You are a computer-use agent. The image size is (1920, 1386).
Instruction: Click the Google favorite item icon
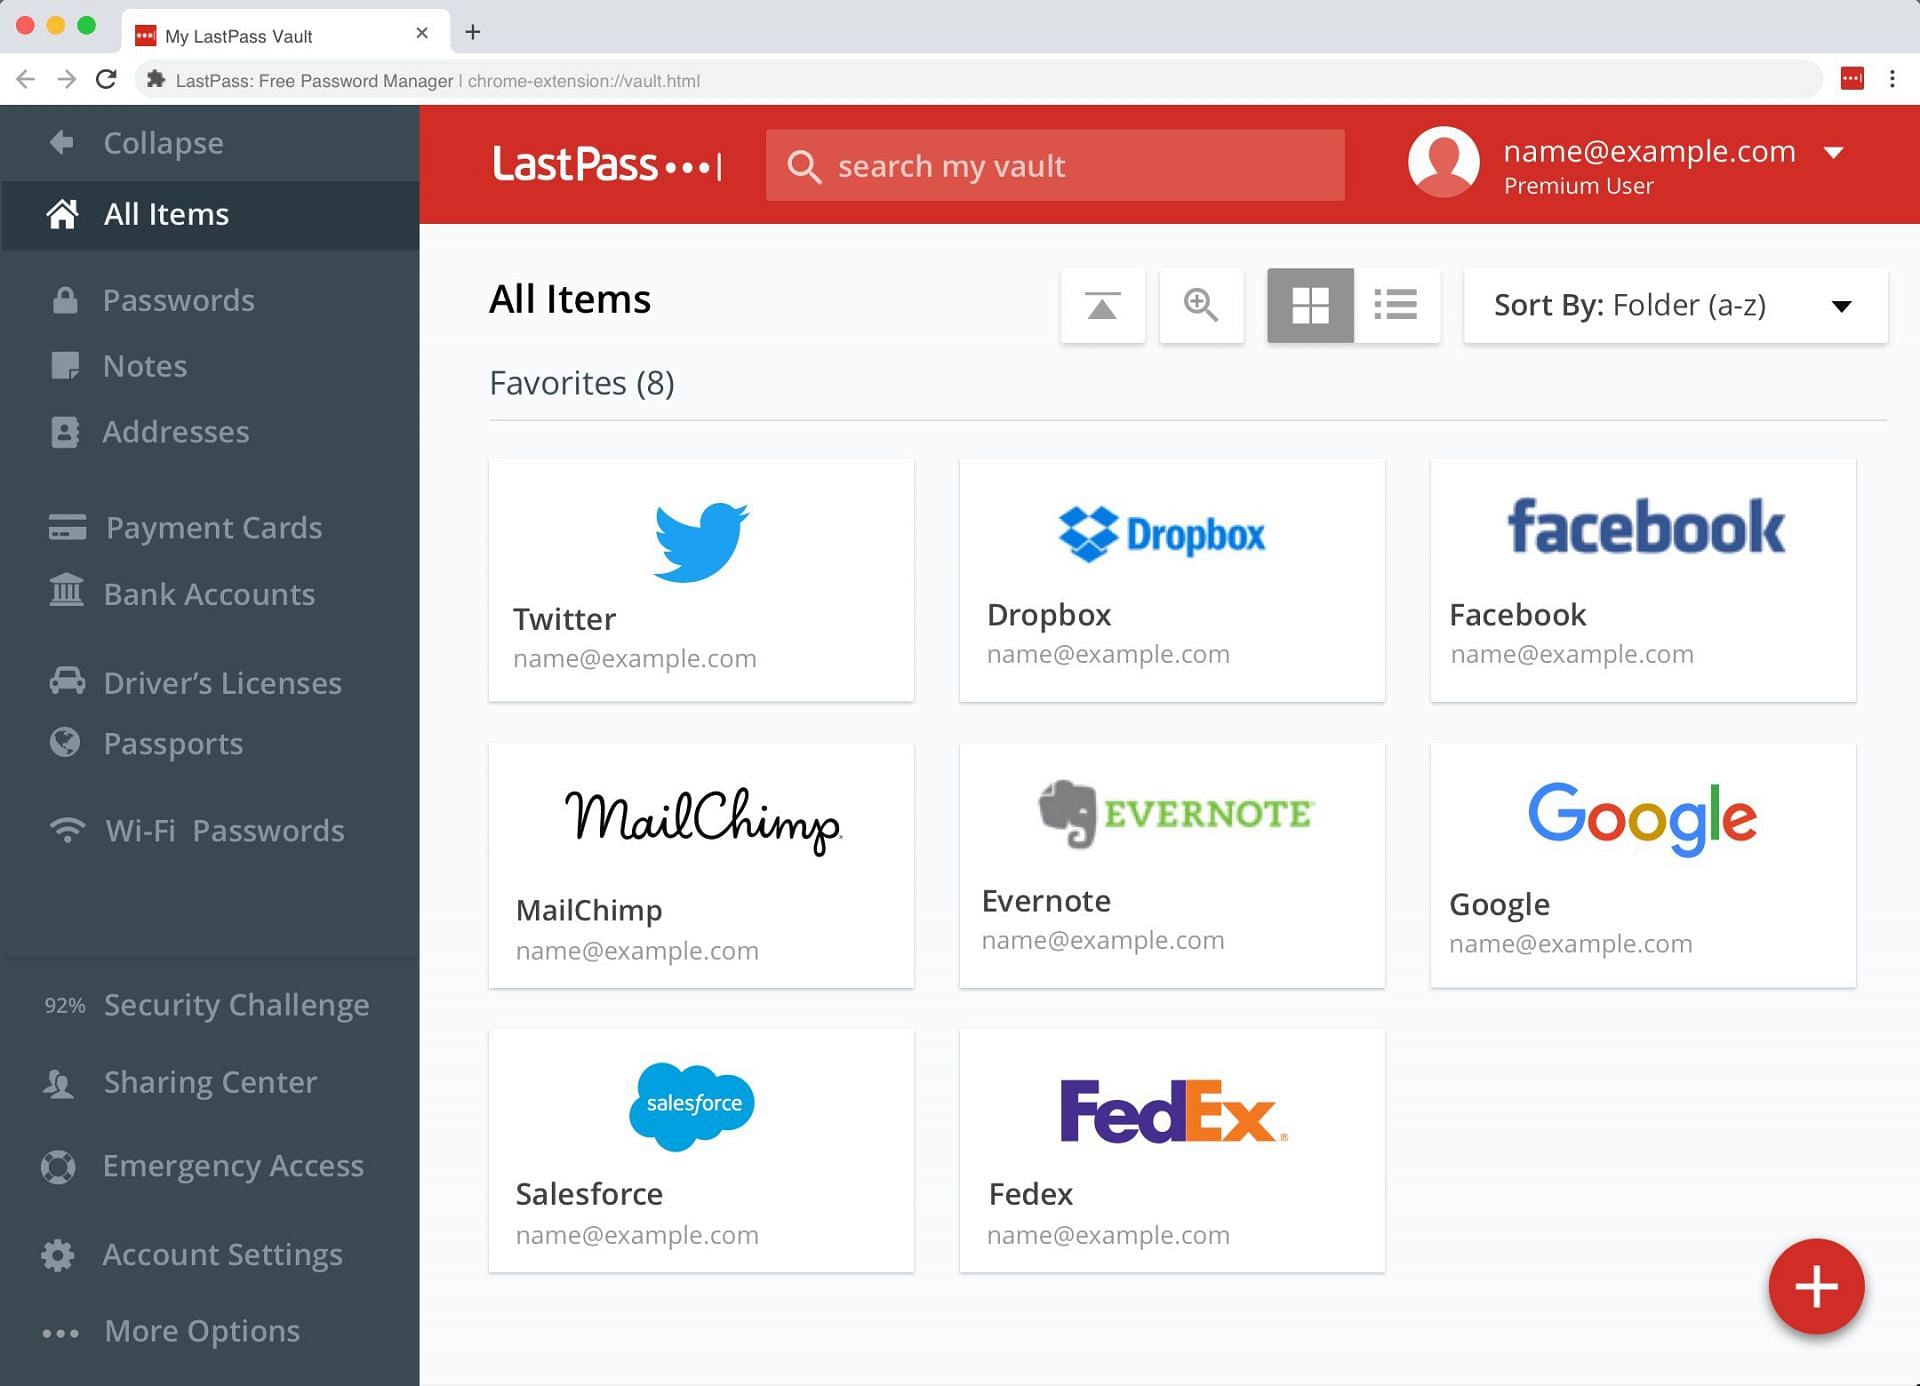(x=1641, y=818)
